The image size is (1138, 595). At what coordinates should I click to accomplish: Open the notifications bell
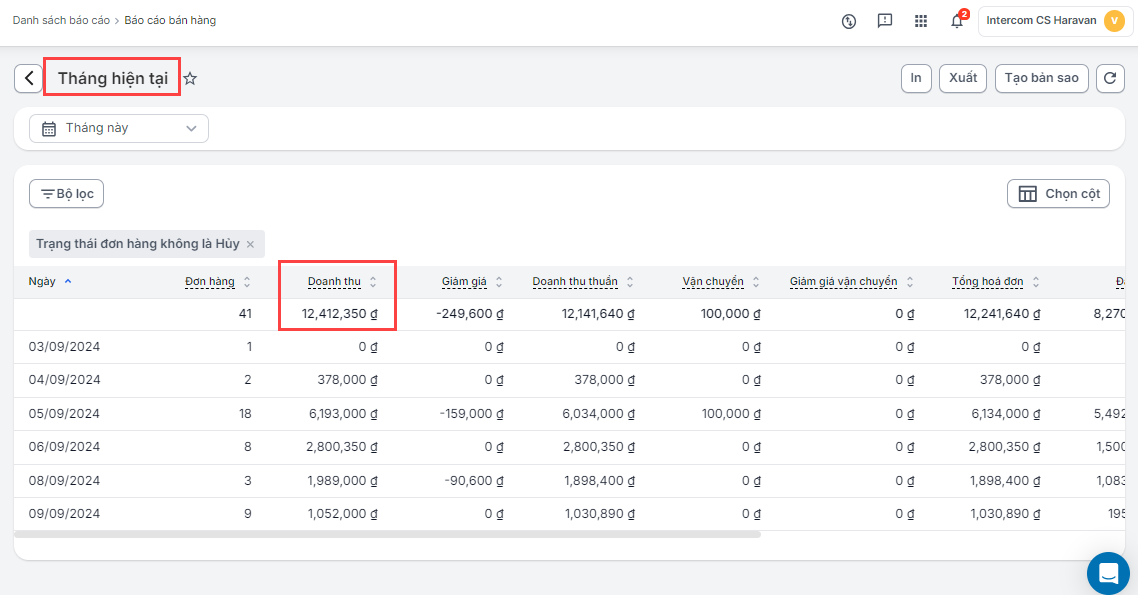[957, 21]
